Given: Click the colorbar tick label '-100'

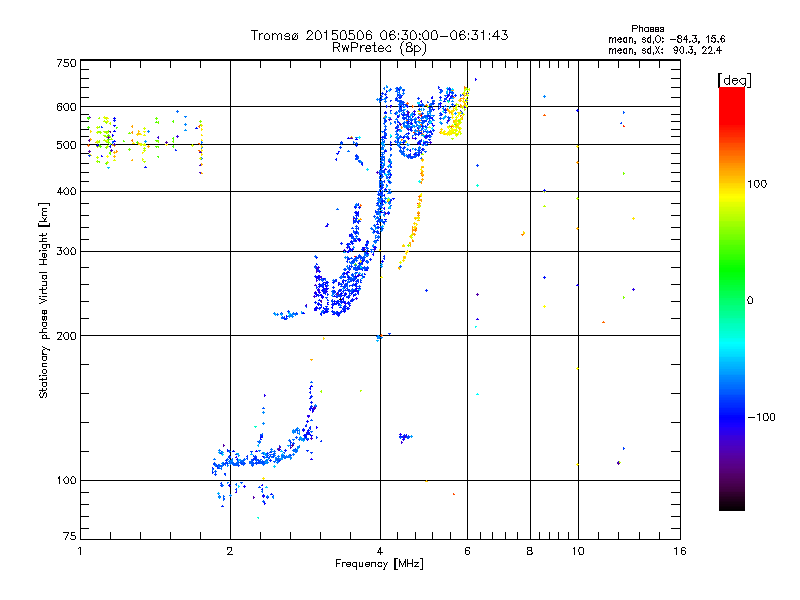Looking at the screenshot, I should click(x=761, y=417).
